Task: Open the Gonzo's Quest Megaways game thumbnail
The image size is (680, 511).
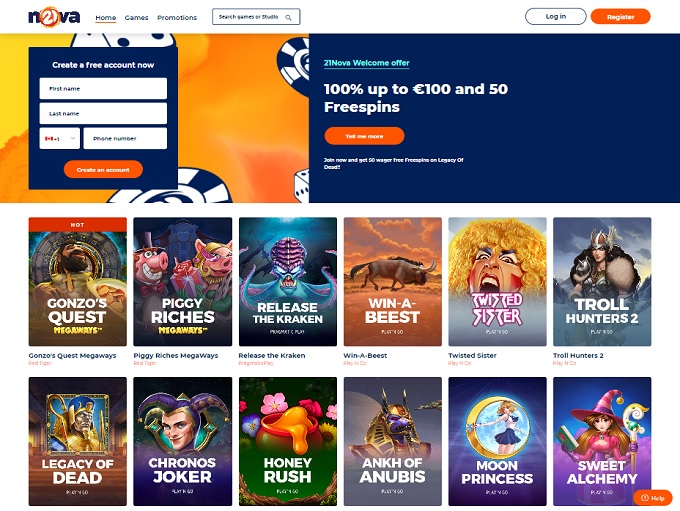Action: tap(78, 282)
